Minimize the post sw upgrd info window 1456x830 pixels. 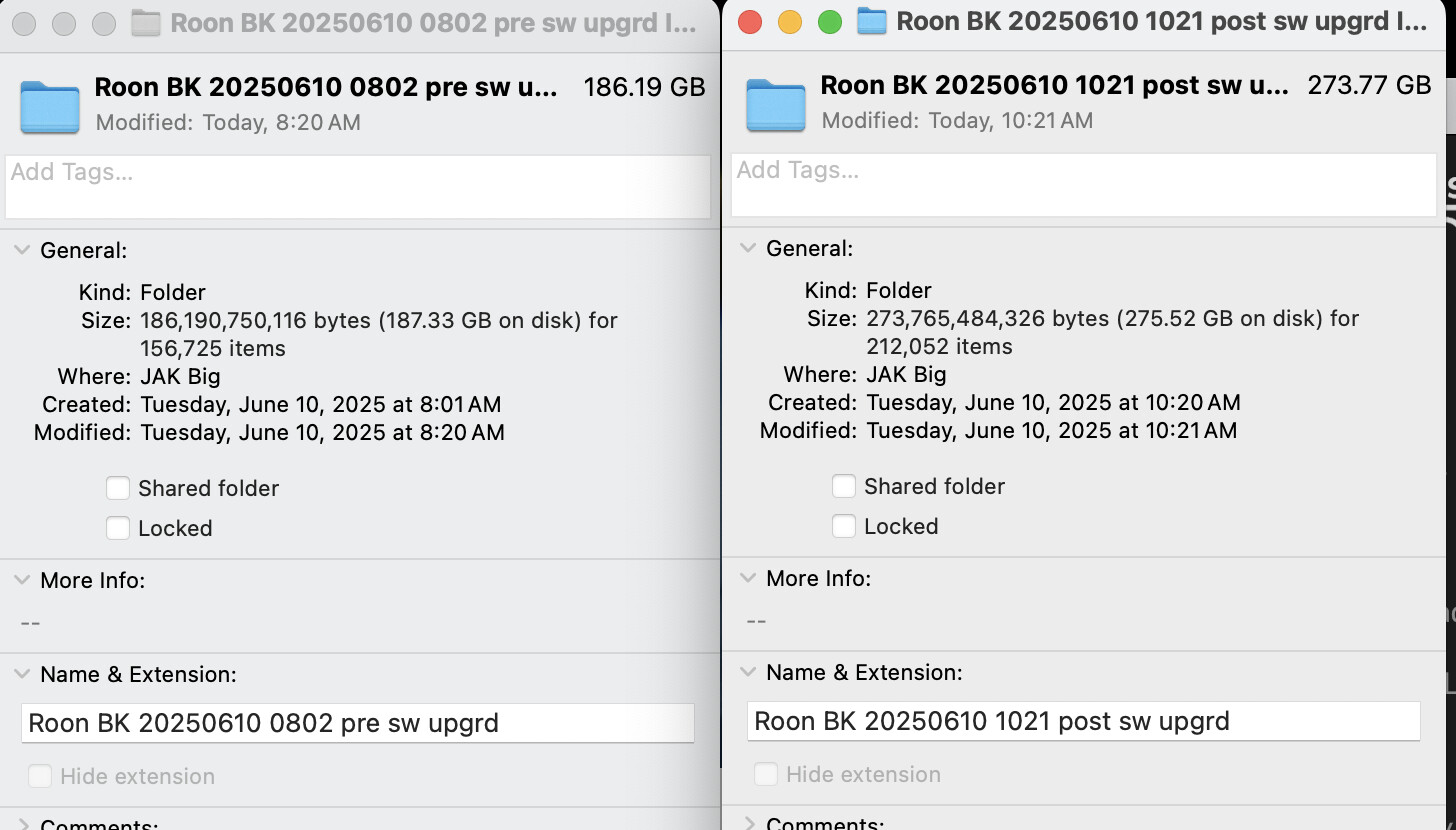[790, 21]
